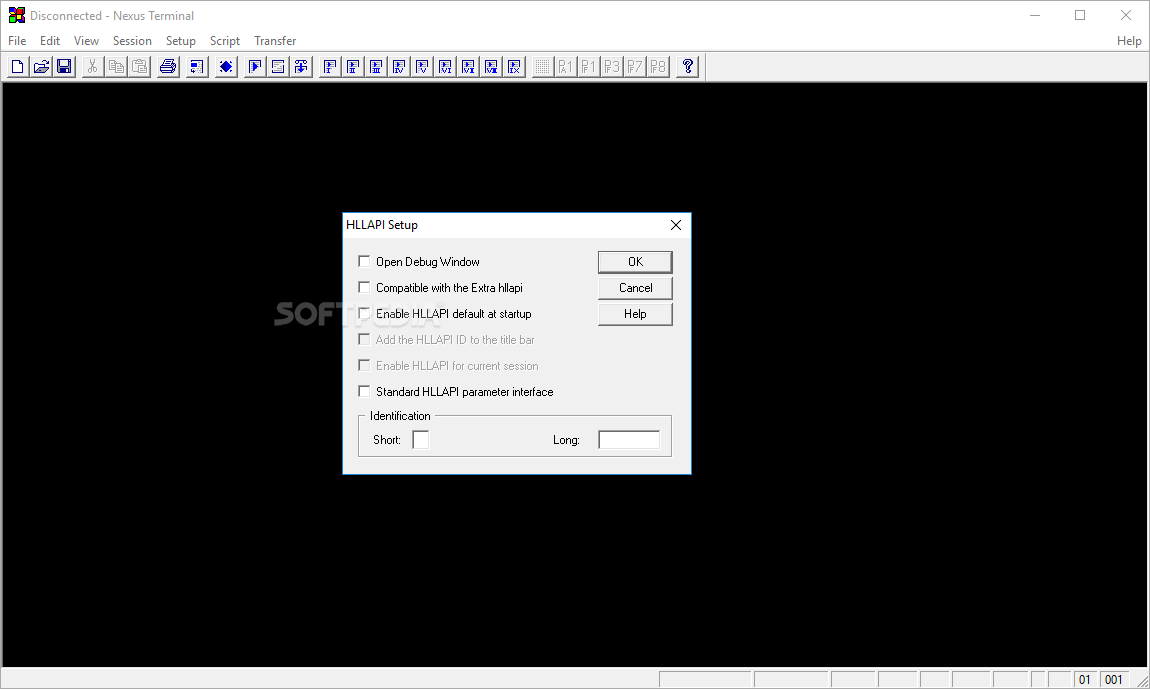Open the Setup menu
The image size is (1150, 689).
tap(180, 40)
